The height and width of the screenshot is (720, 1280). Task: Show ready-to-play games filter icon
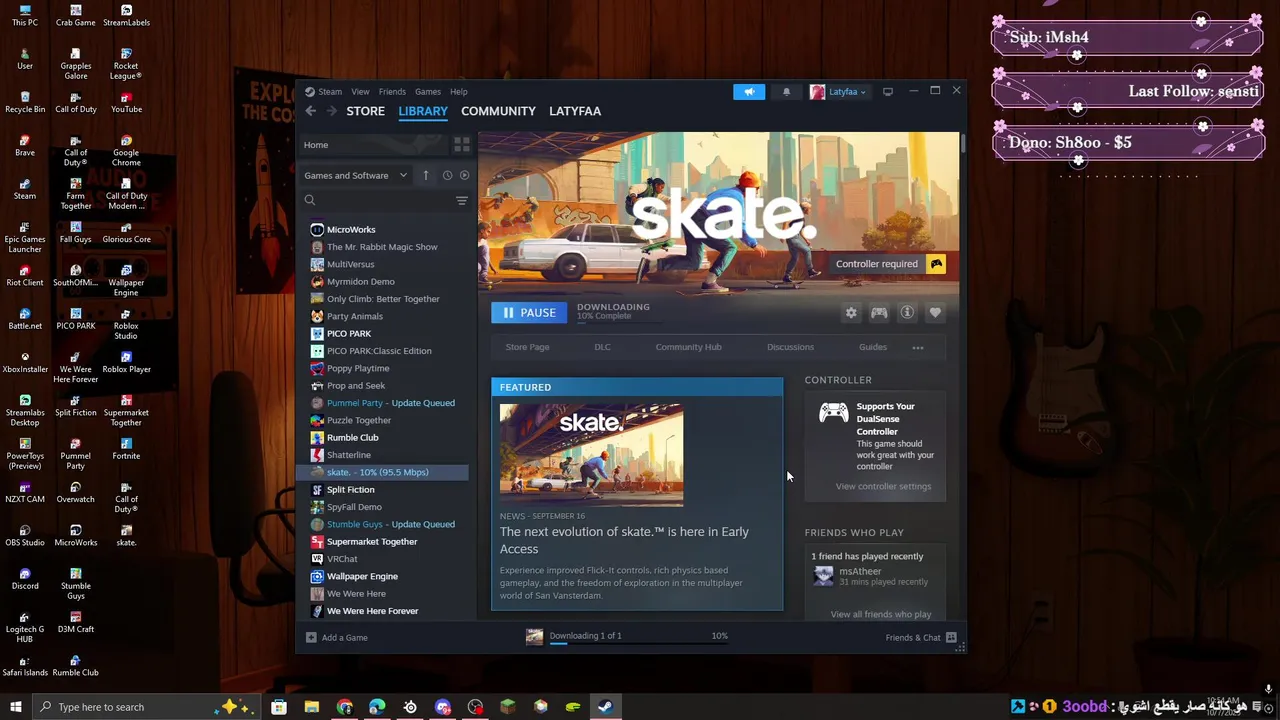464,175
